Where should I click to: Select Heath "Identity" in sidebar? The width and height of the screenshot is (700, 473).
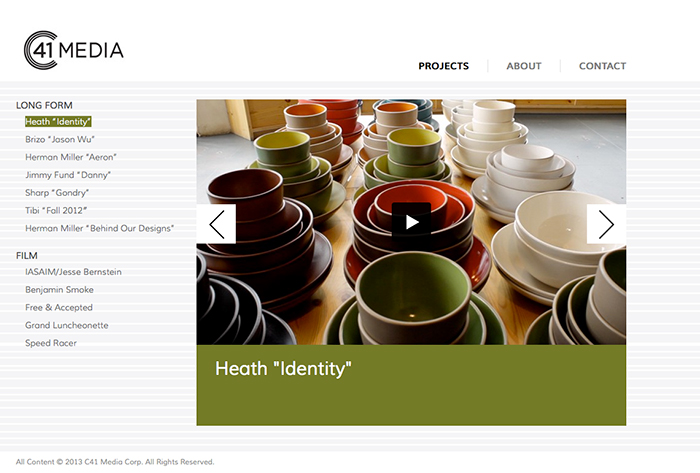(x=58, y=121)
